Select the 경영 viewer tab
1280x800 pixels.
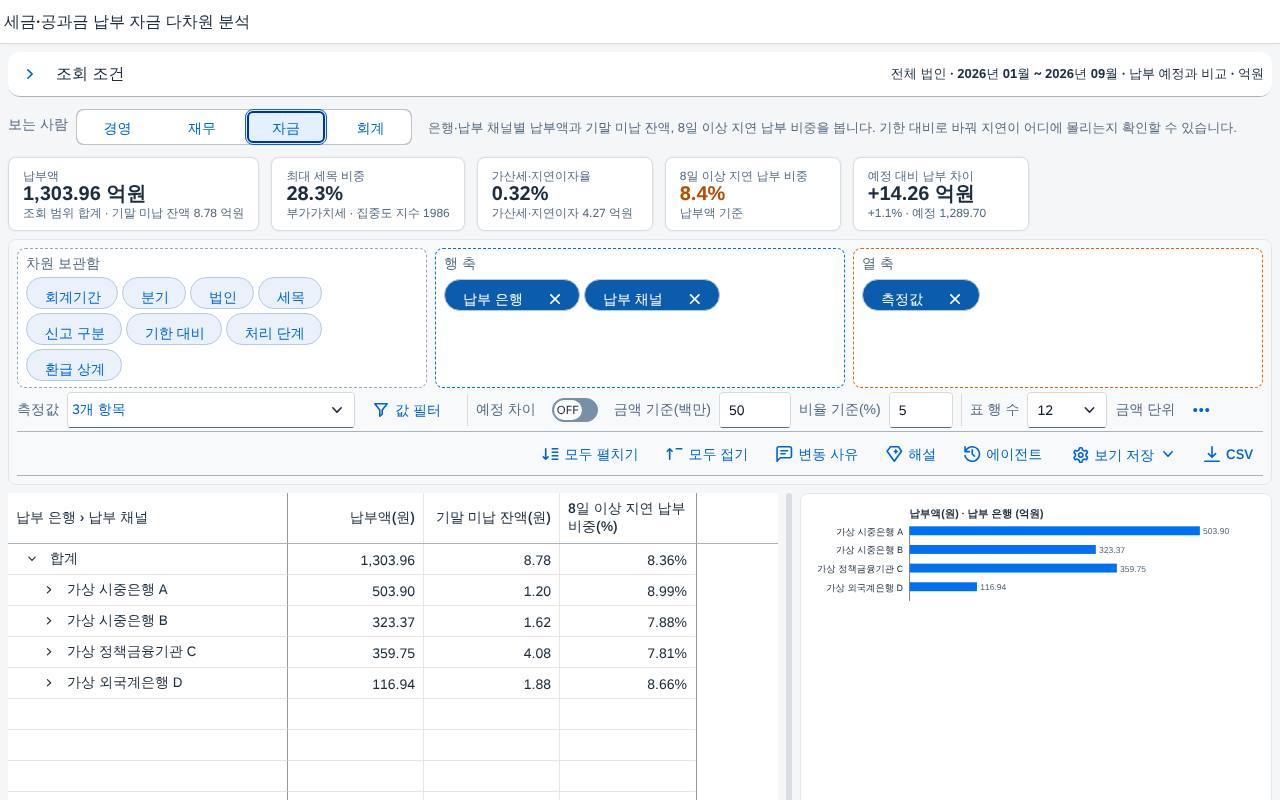118,128
